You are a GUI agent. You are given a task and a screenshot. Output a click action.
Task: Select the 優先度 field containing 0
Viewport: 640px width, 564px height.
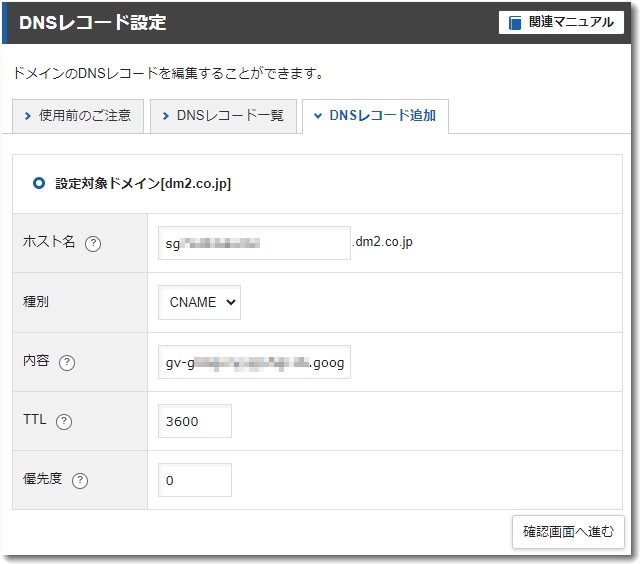[x=195, y=480]
